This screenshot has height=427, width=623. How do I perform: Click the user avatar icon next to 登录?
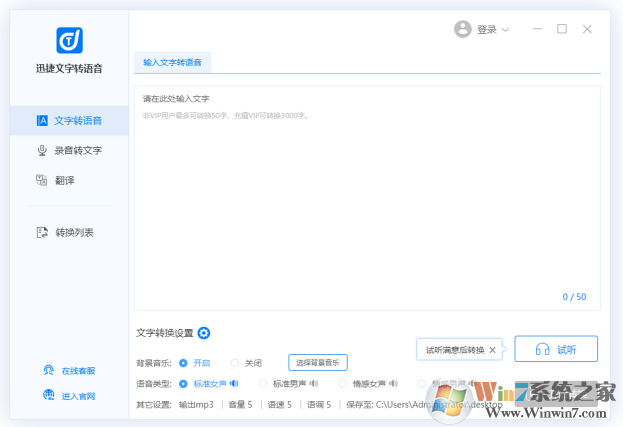click(462, 29)
